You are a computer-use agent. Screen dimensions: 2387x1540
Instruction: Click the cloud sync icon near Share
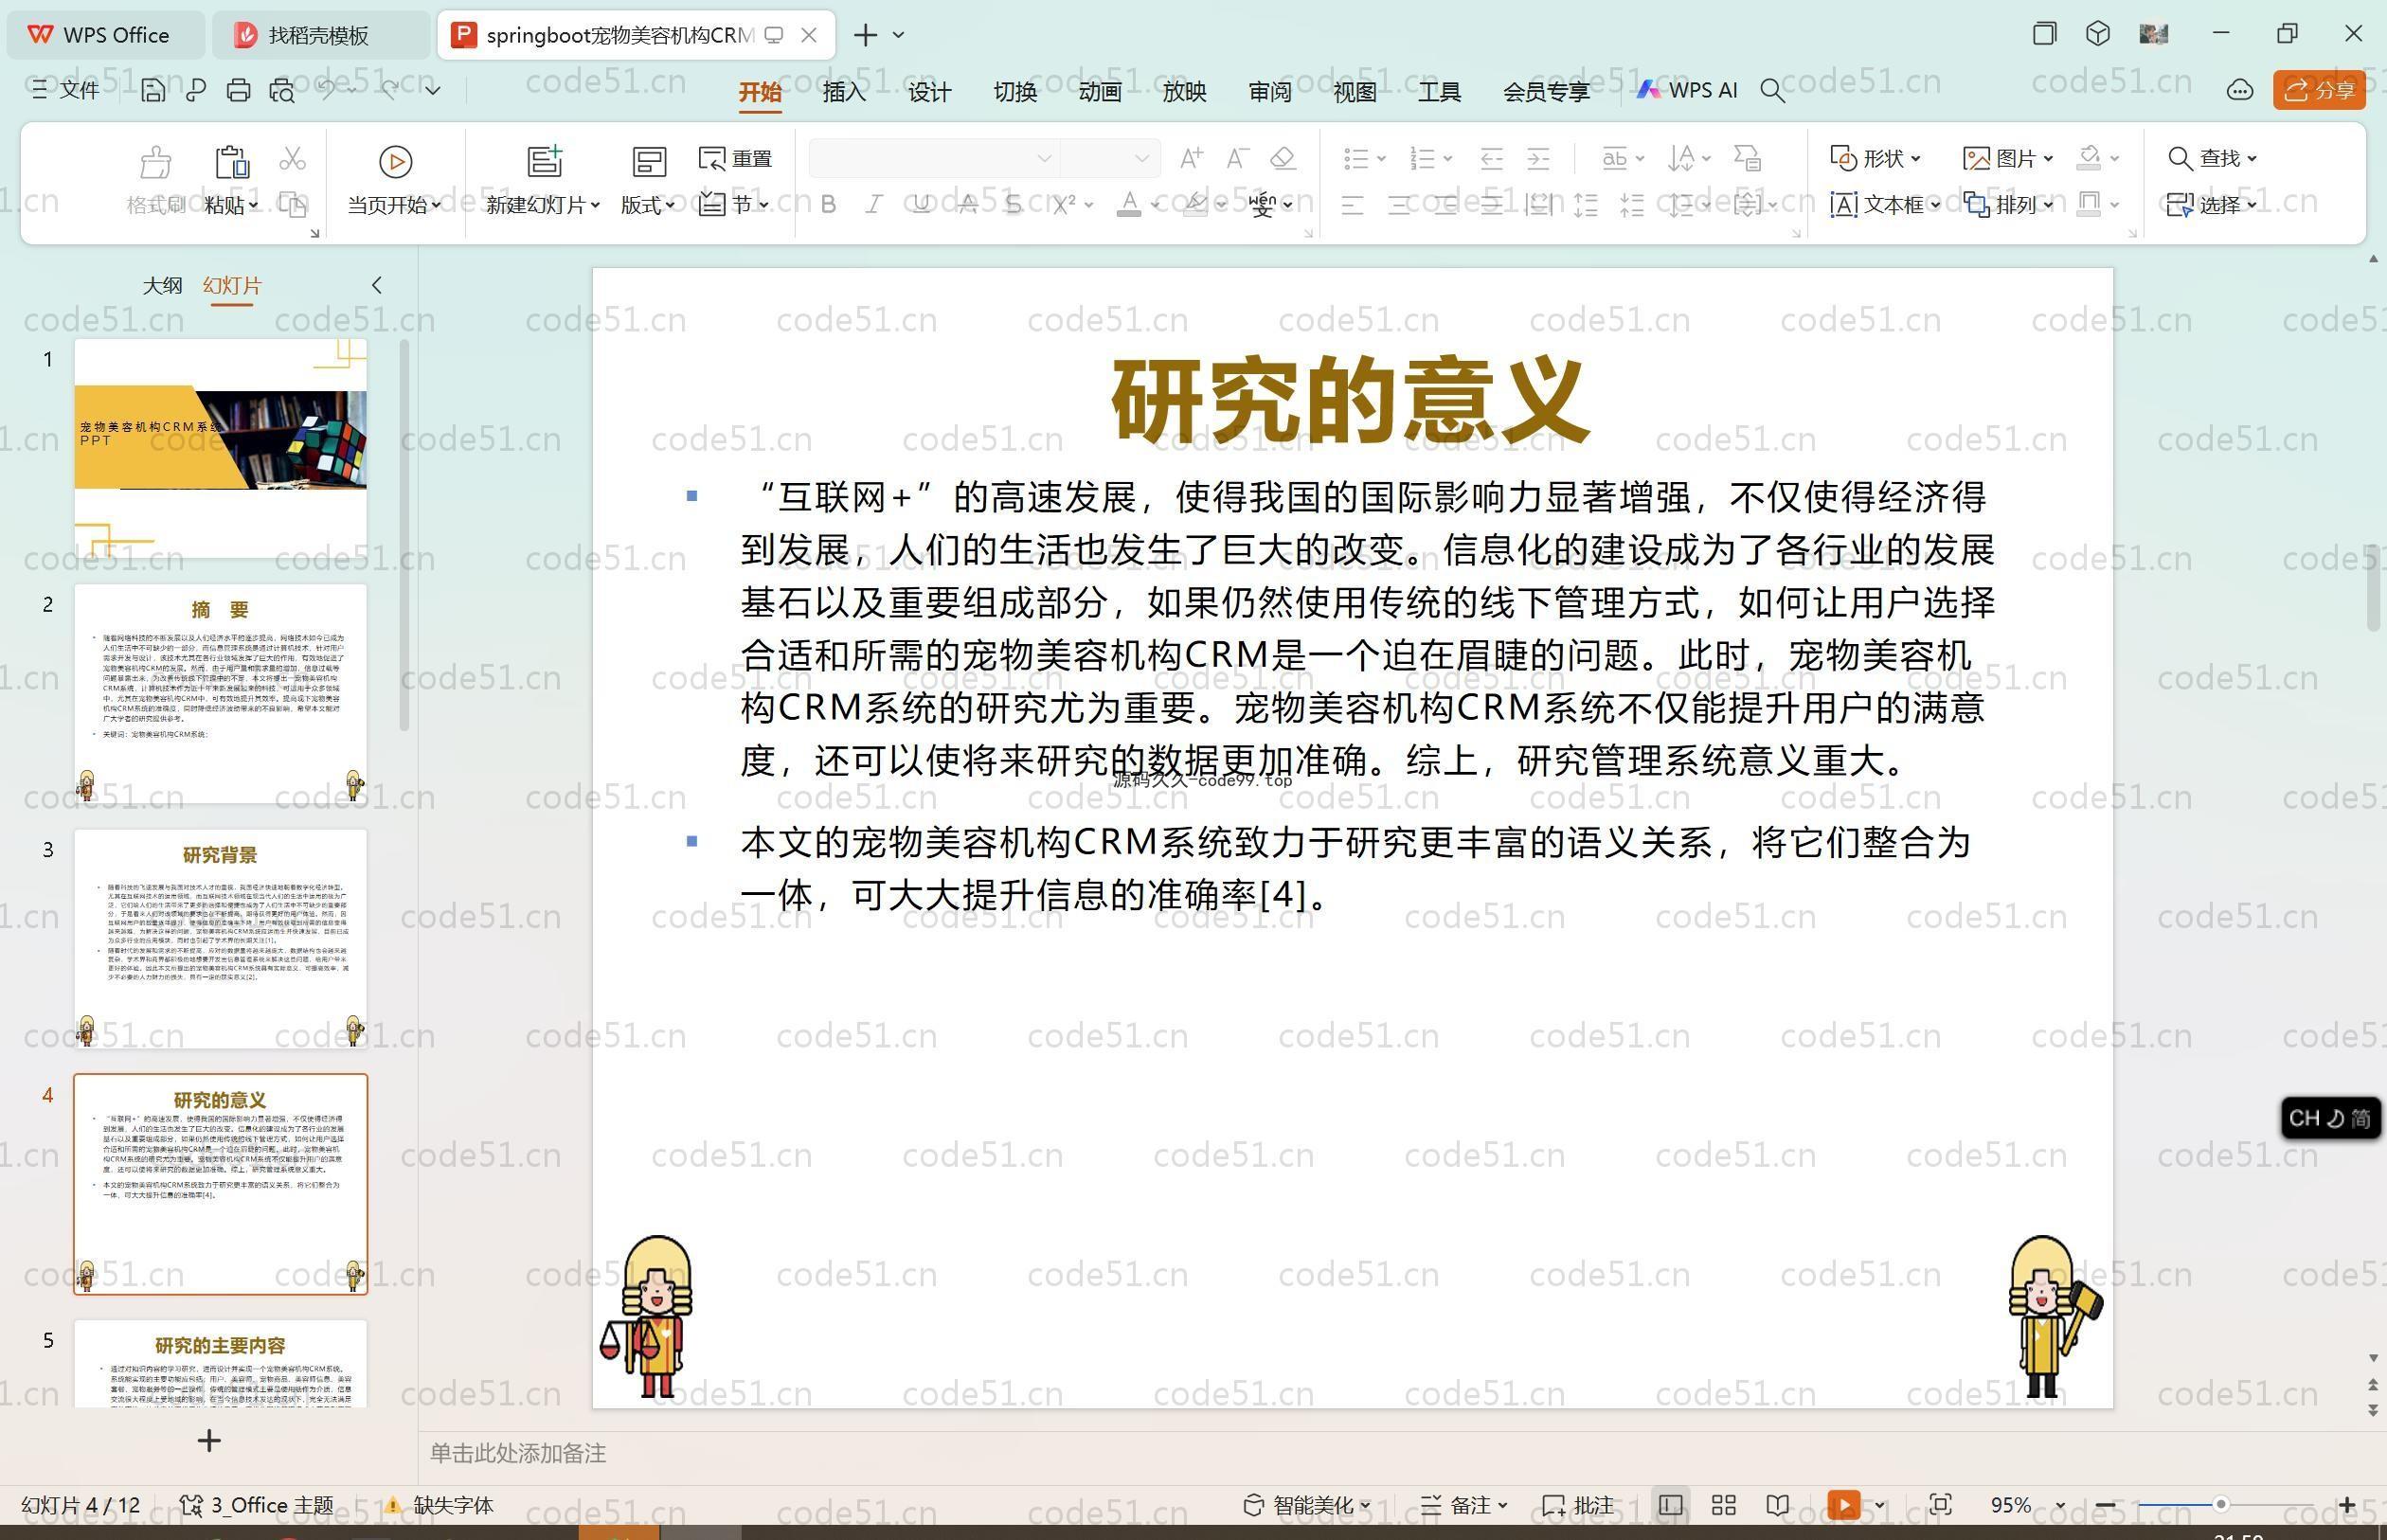point(2239,91)
